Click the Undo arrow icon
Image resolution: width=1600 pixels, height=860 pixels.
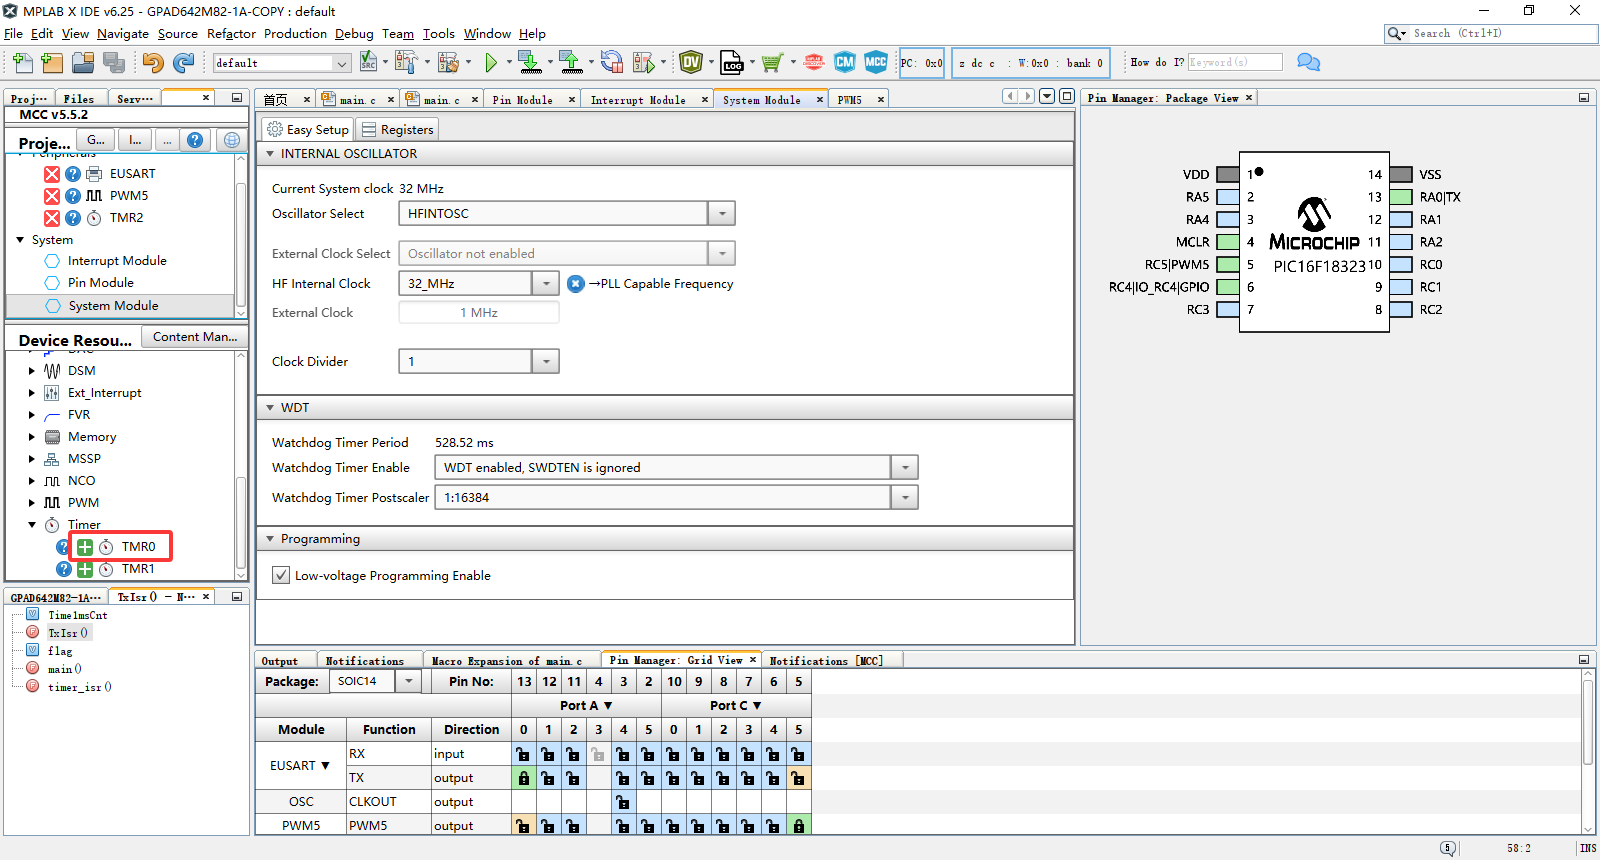pyautogui.click(x=152, y=63)
